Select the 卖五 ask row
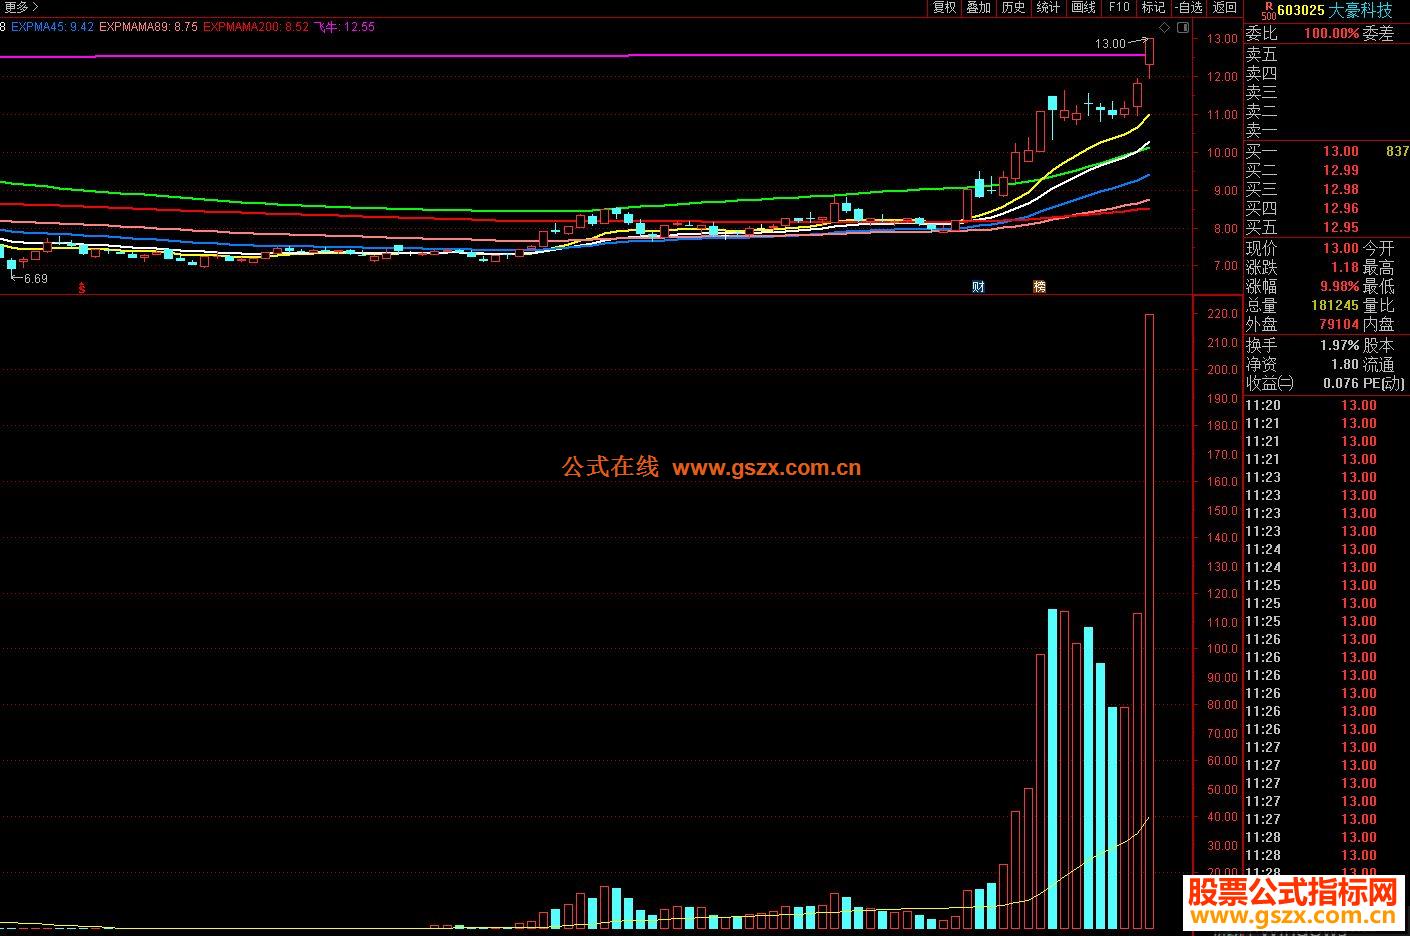1410x936 pixels. click(1326, 54)
